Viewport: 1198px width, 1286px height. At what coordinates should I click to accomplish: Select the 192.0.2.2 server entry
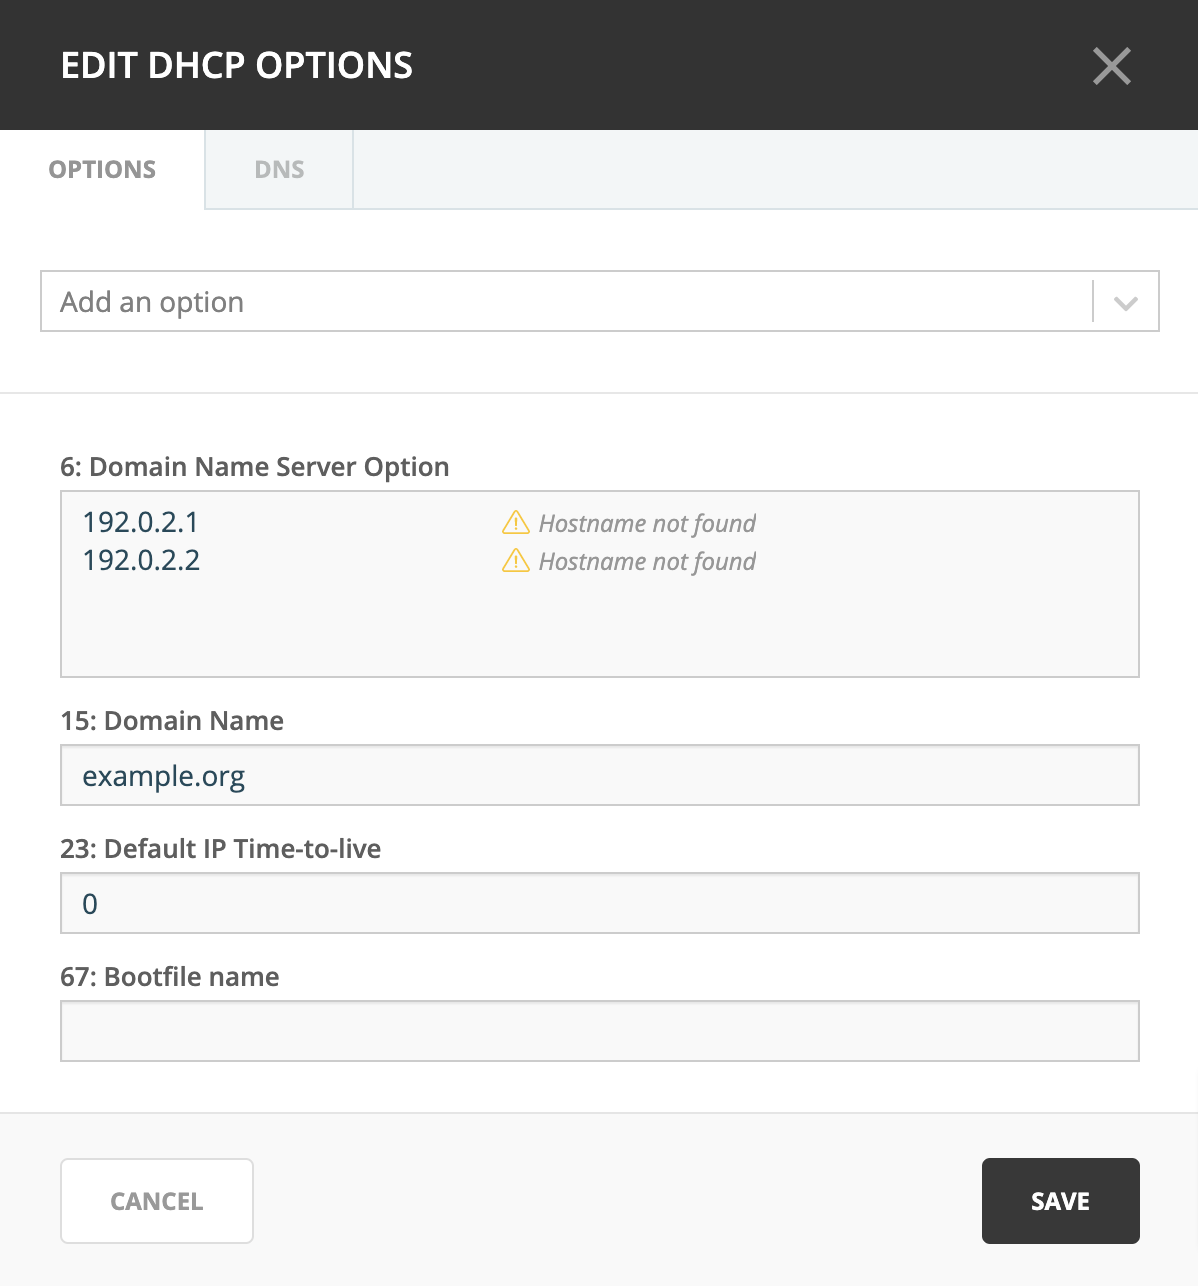coord(141,560)
